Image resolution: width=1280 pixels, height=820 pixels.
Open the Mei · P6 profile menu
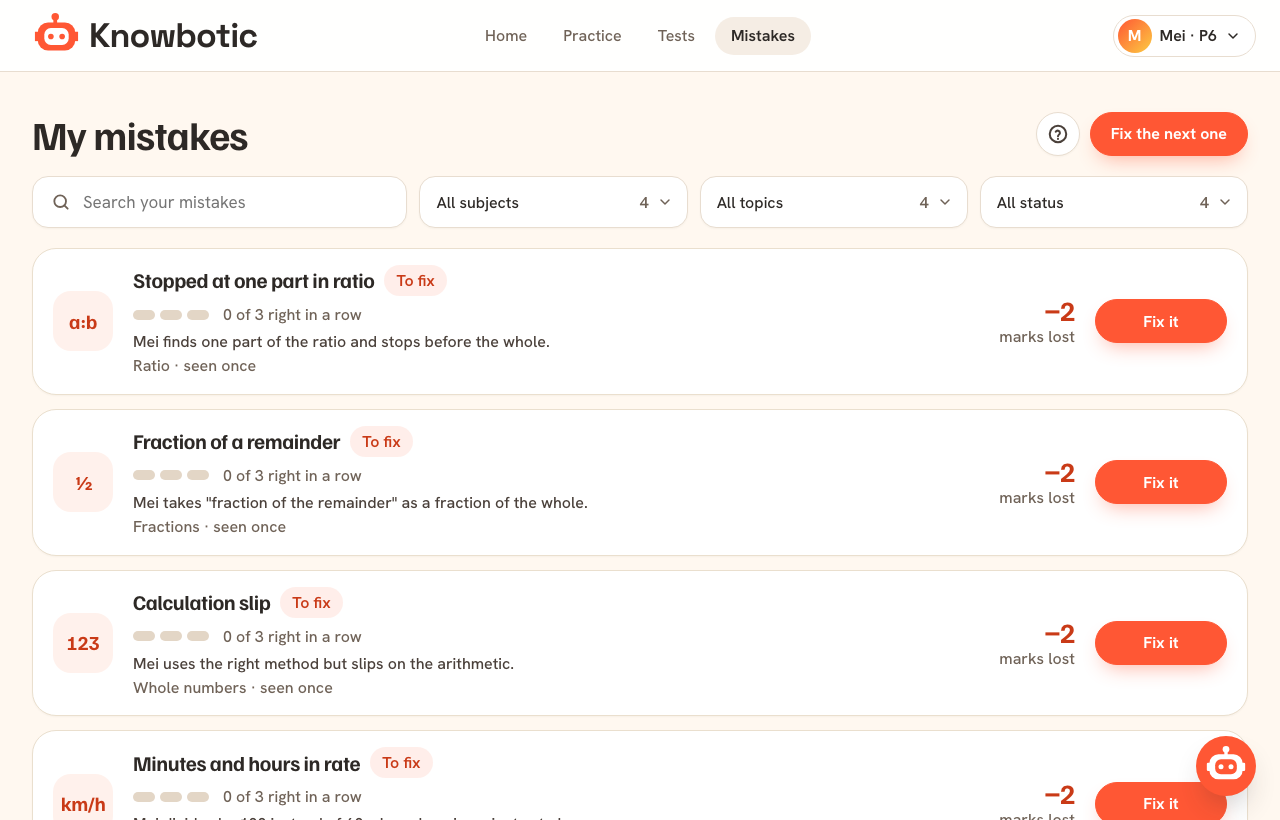(x=1184, y=36)
